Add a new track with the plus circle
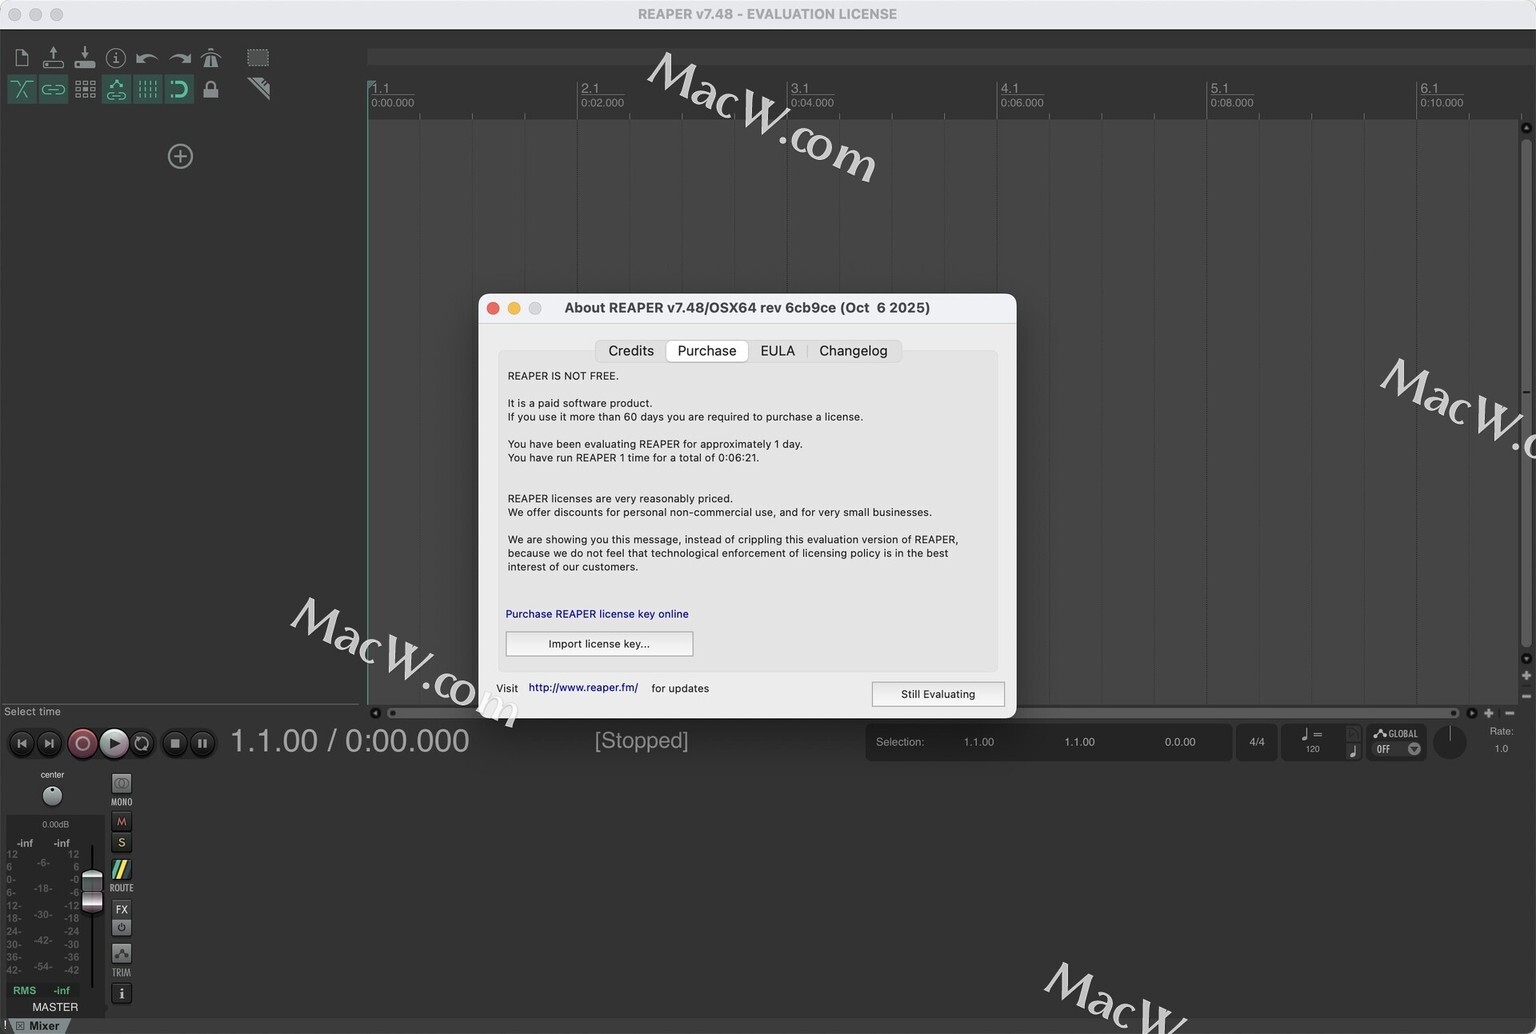 click(x=180, y=156)
